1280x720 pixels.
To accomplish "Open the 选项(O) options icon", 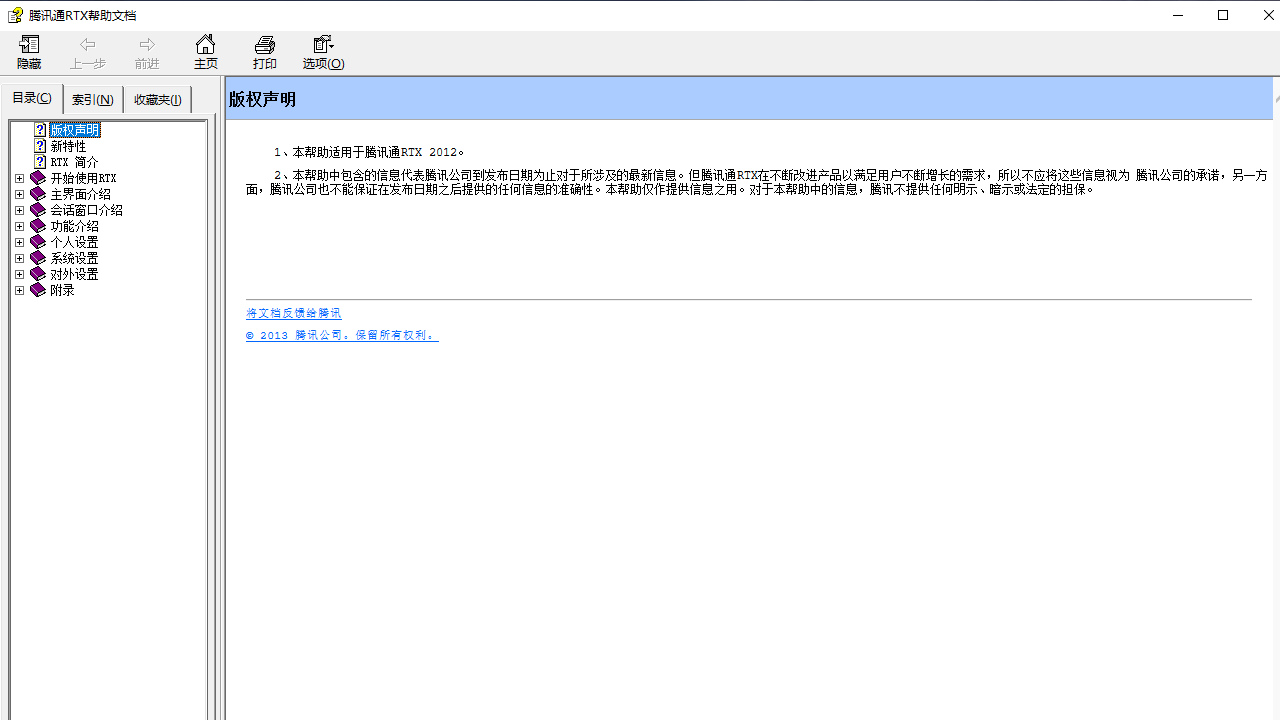I will tap(322, 52).
